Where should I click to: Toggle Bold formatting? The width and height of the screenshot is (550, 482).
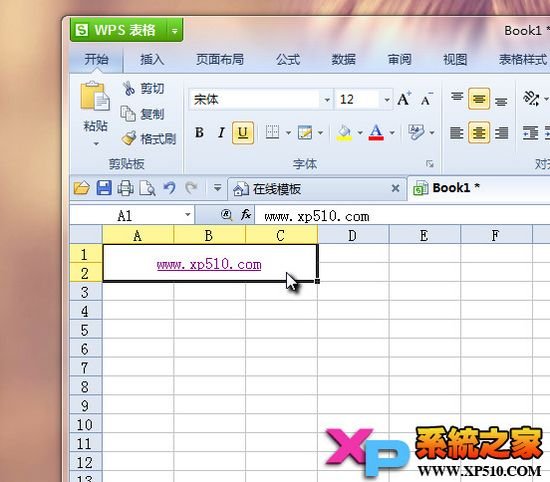(x=199, y=133)
